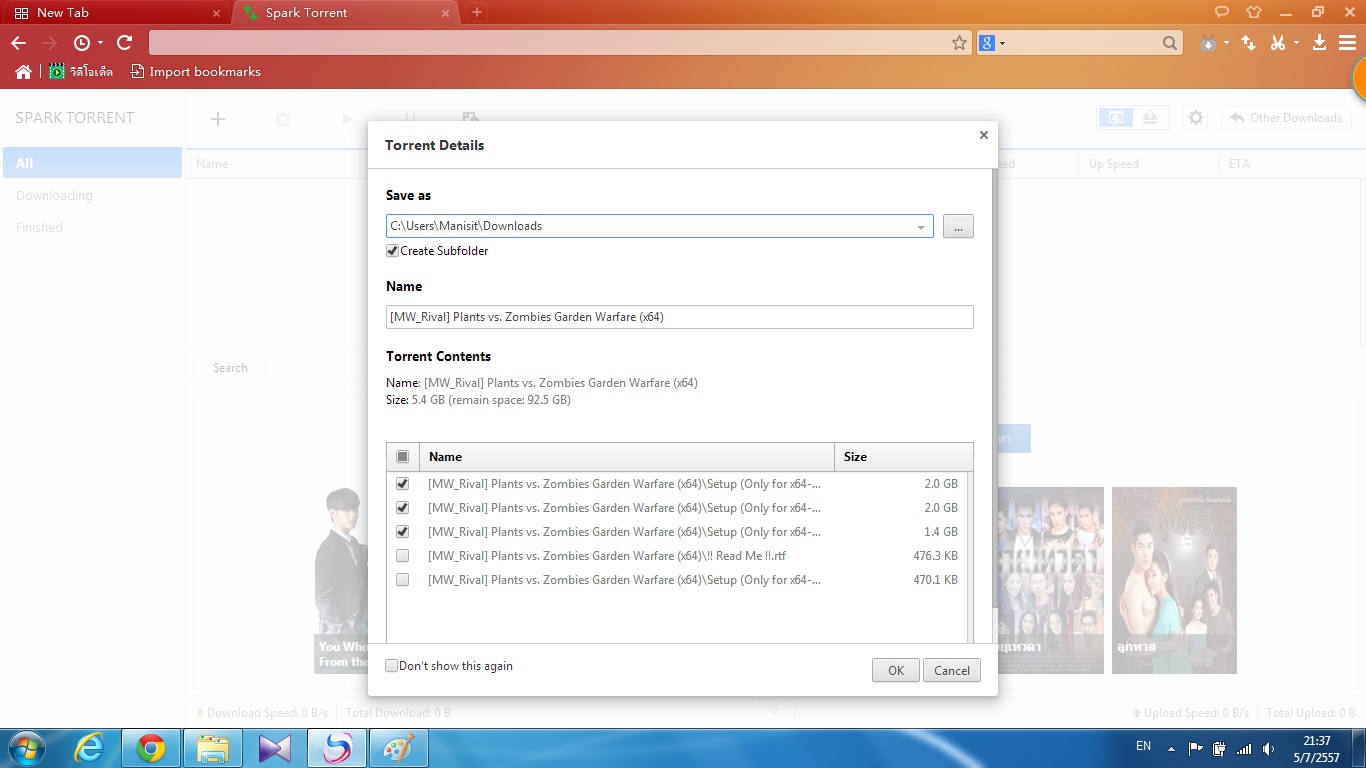The image size is (1366, 768).
Task: Open Windows Start menu
Action: [25, 748]
